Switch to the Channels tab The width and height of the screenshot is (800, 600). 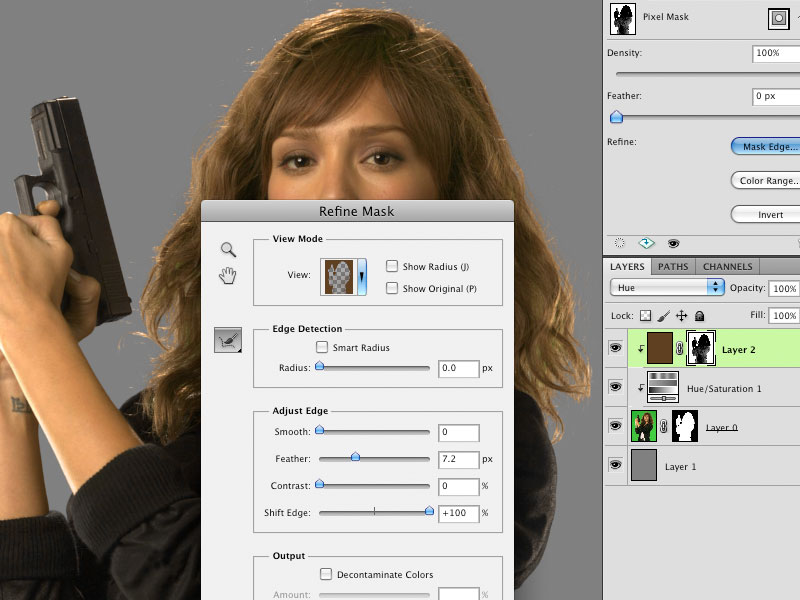[727, 266]
